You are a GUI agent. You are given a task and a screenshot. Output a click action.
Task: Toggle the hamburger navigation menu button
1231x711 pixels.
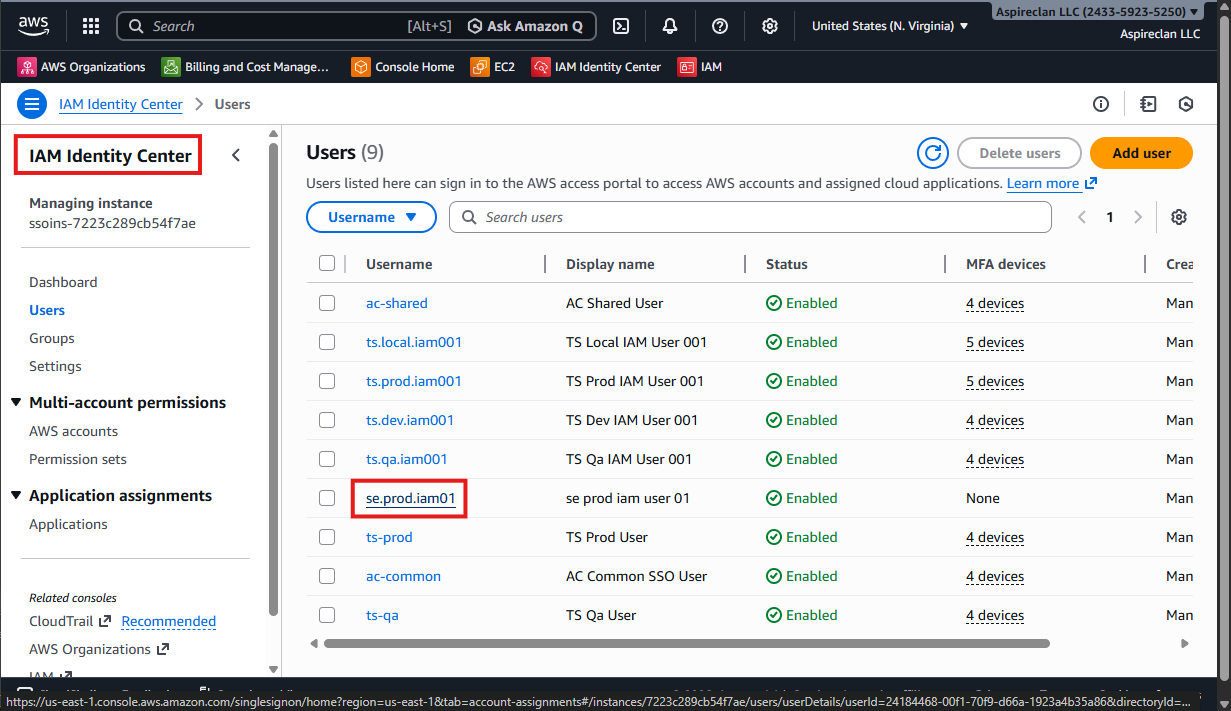(32, 104)
